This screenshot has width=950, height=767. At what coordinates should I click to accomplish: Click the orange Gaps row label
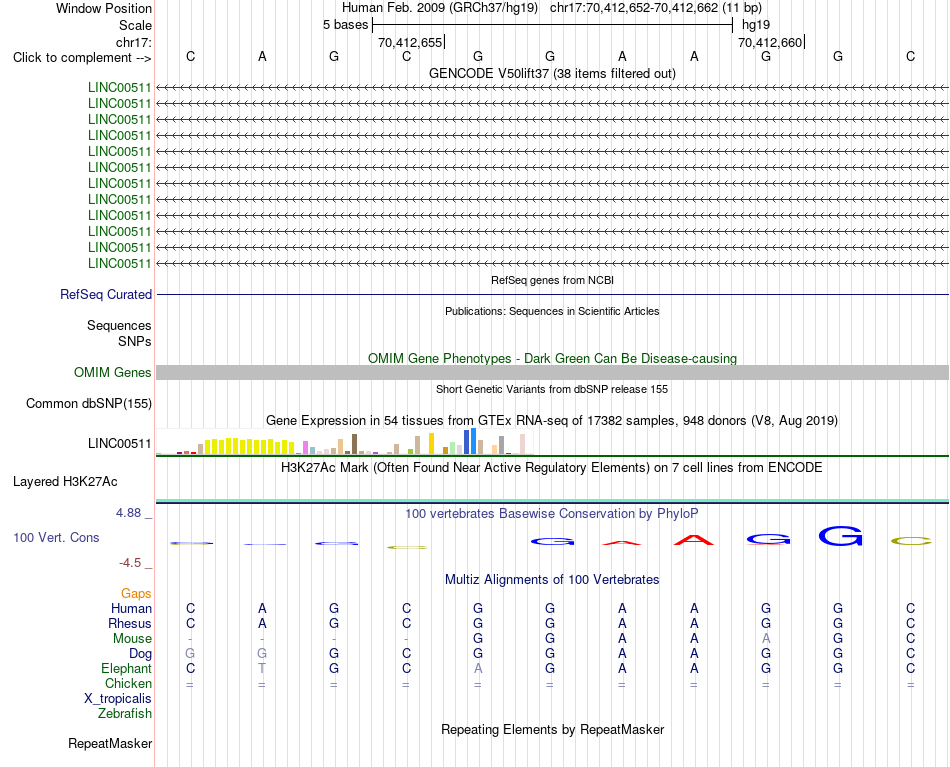pos(136,594)
